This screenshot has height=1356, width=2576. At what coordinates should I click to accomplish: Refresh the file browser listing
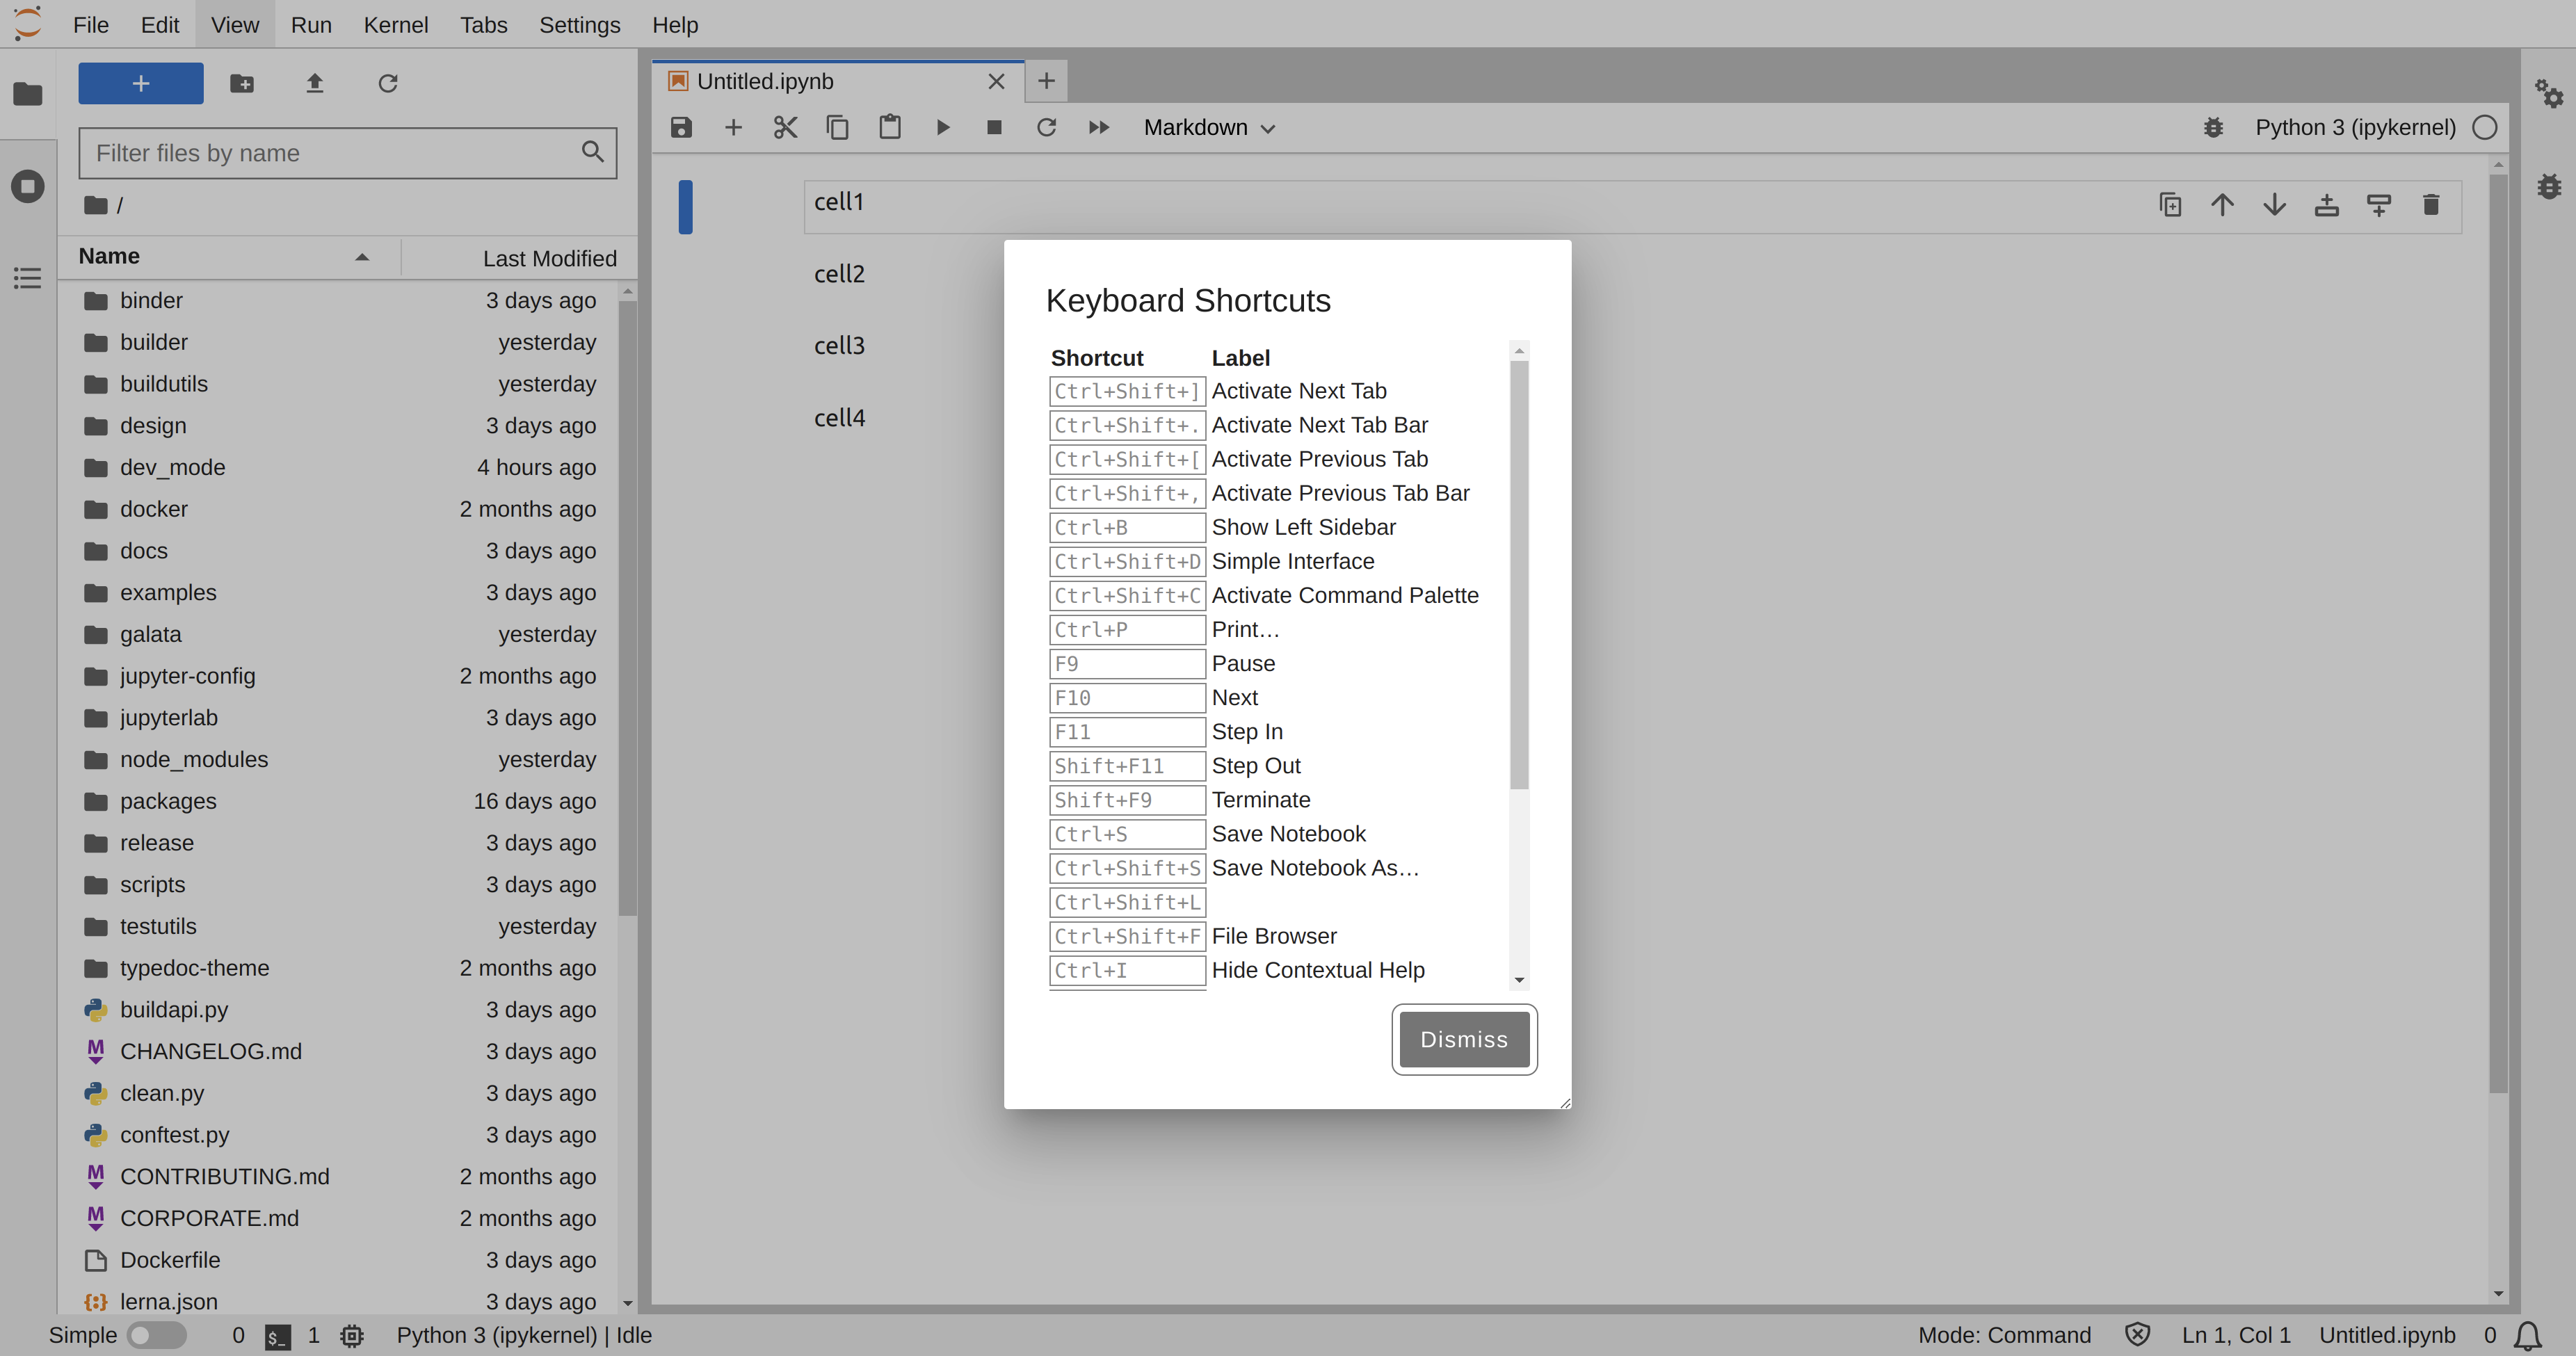click(389, 83)
